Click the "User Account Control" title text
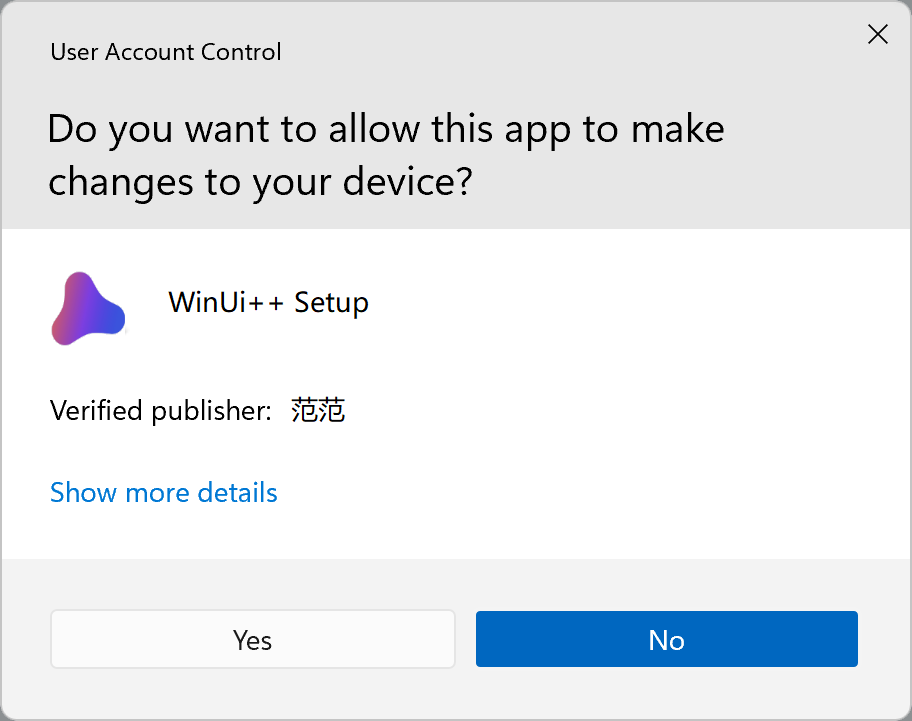The height and width of the screenshot is (721, 912). 166,52
